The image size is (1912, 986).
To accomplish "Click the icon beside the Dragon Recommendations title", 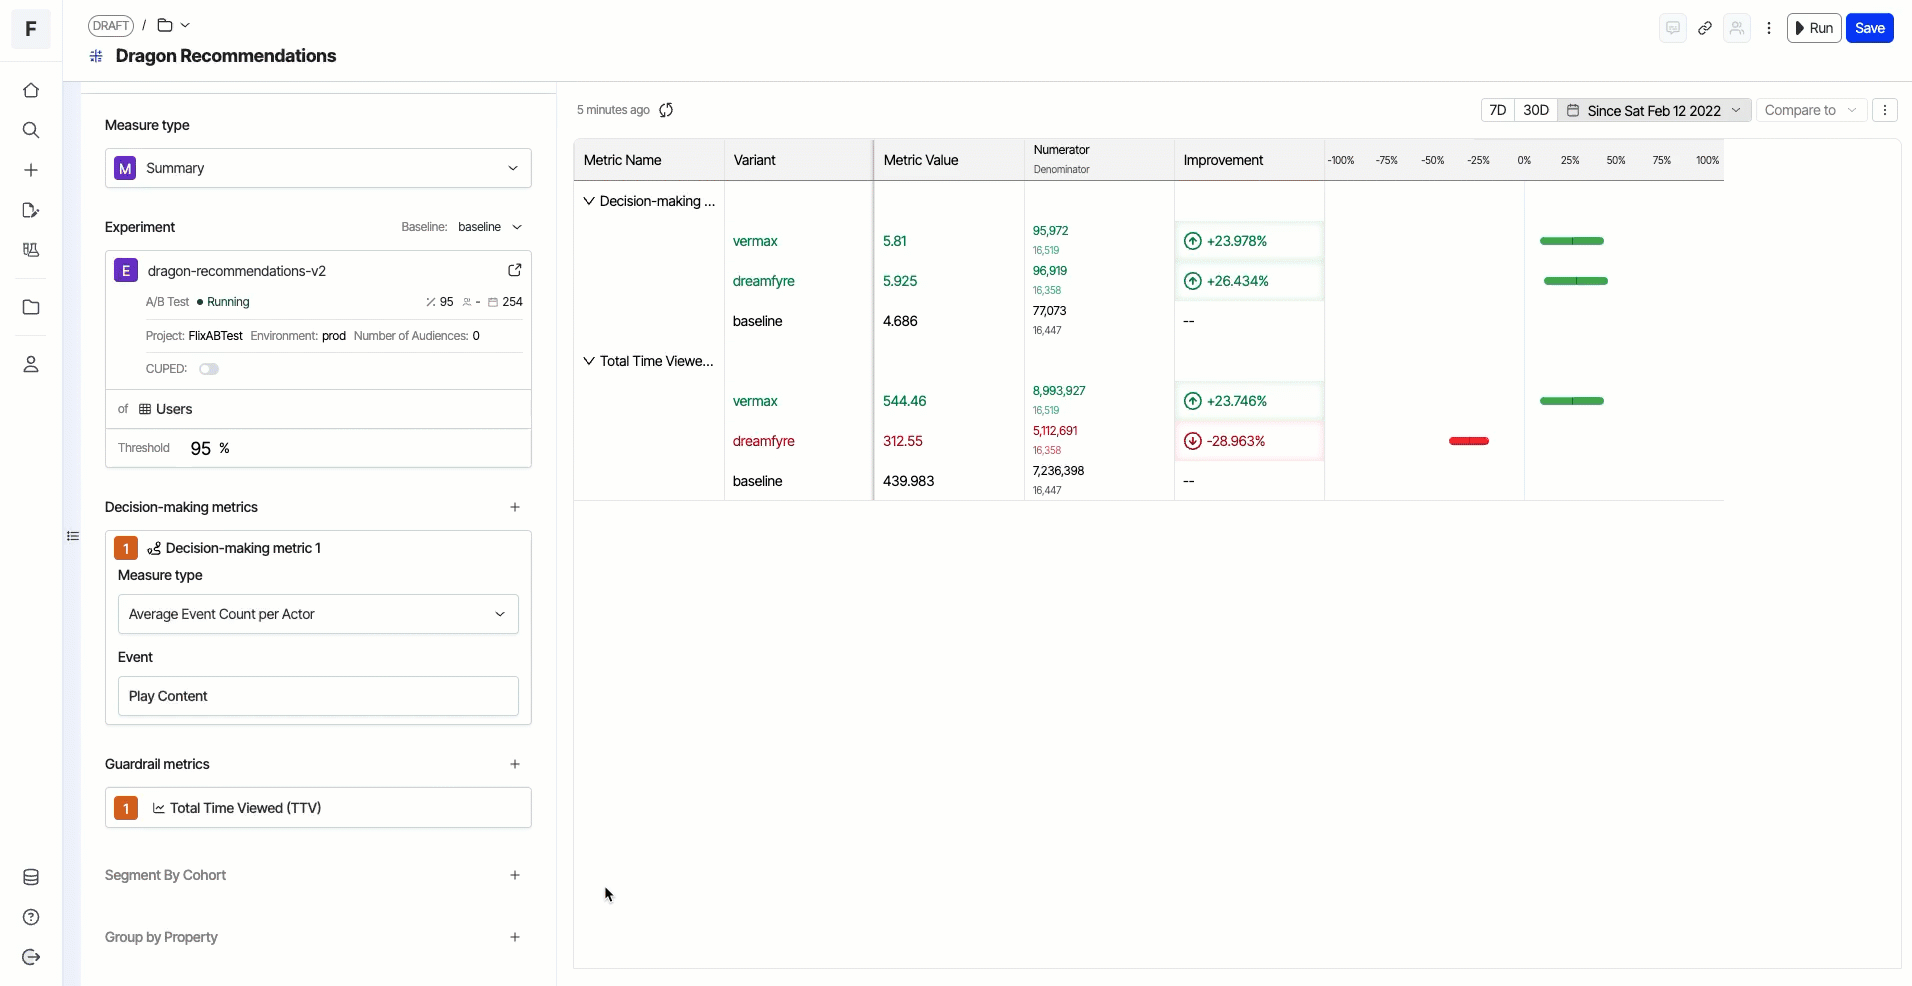I will [x=96, y=56].
